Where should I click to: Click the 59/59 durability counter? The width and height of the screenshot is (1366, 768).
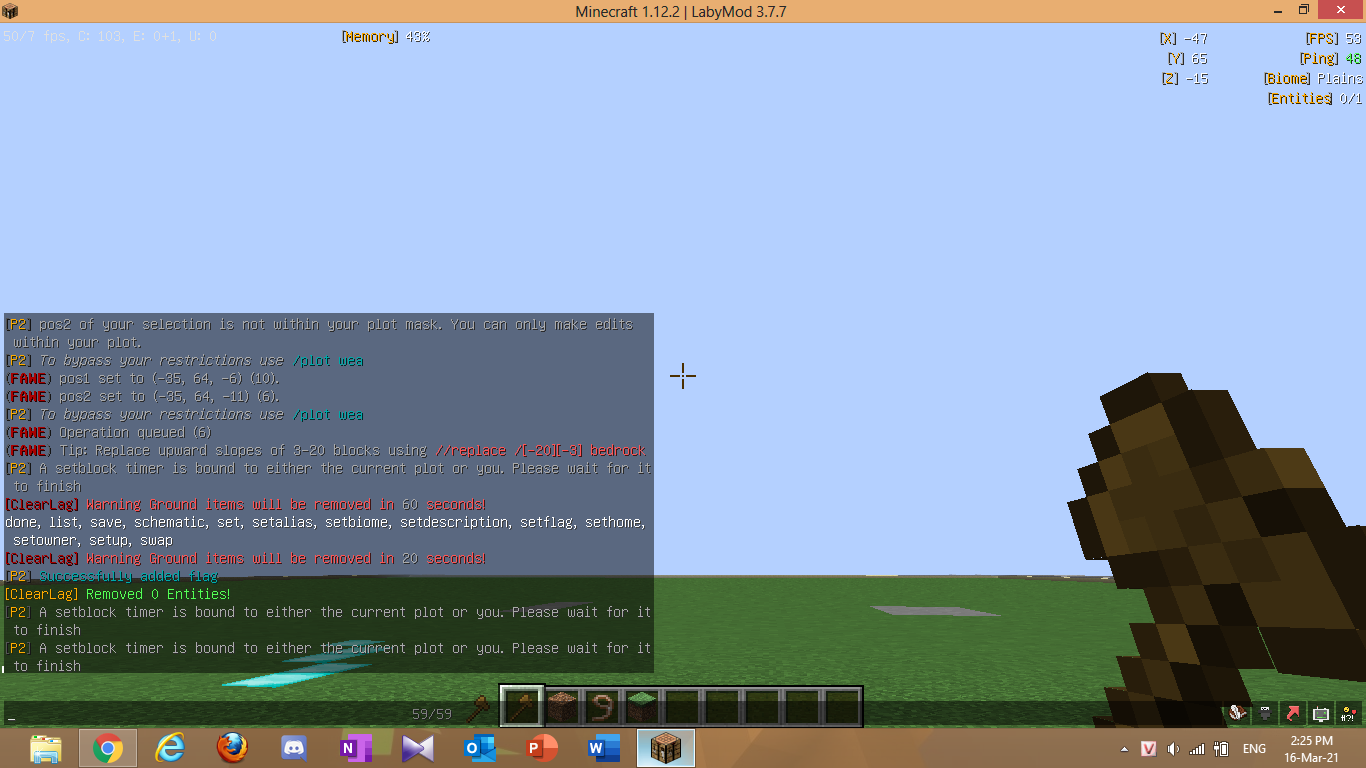coord(432,714)
